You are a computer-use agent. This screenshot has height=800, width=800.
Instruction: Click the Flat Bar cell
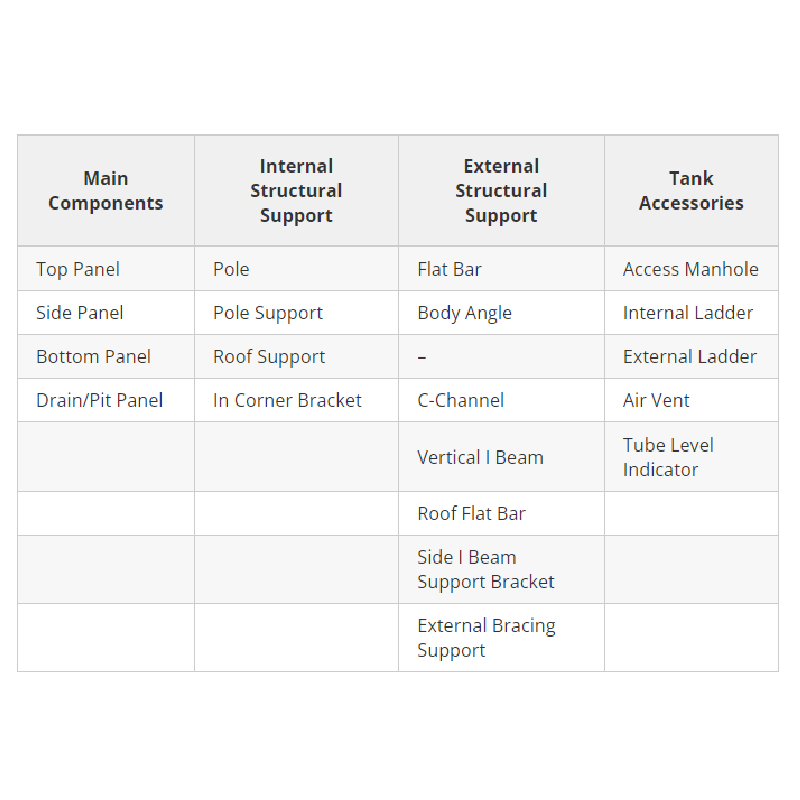coord(450,269)
